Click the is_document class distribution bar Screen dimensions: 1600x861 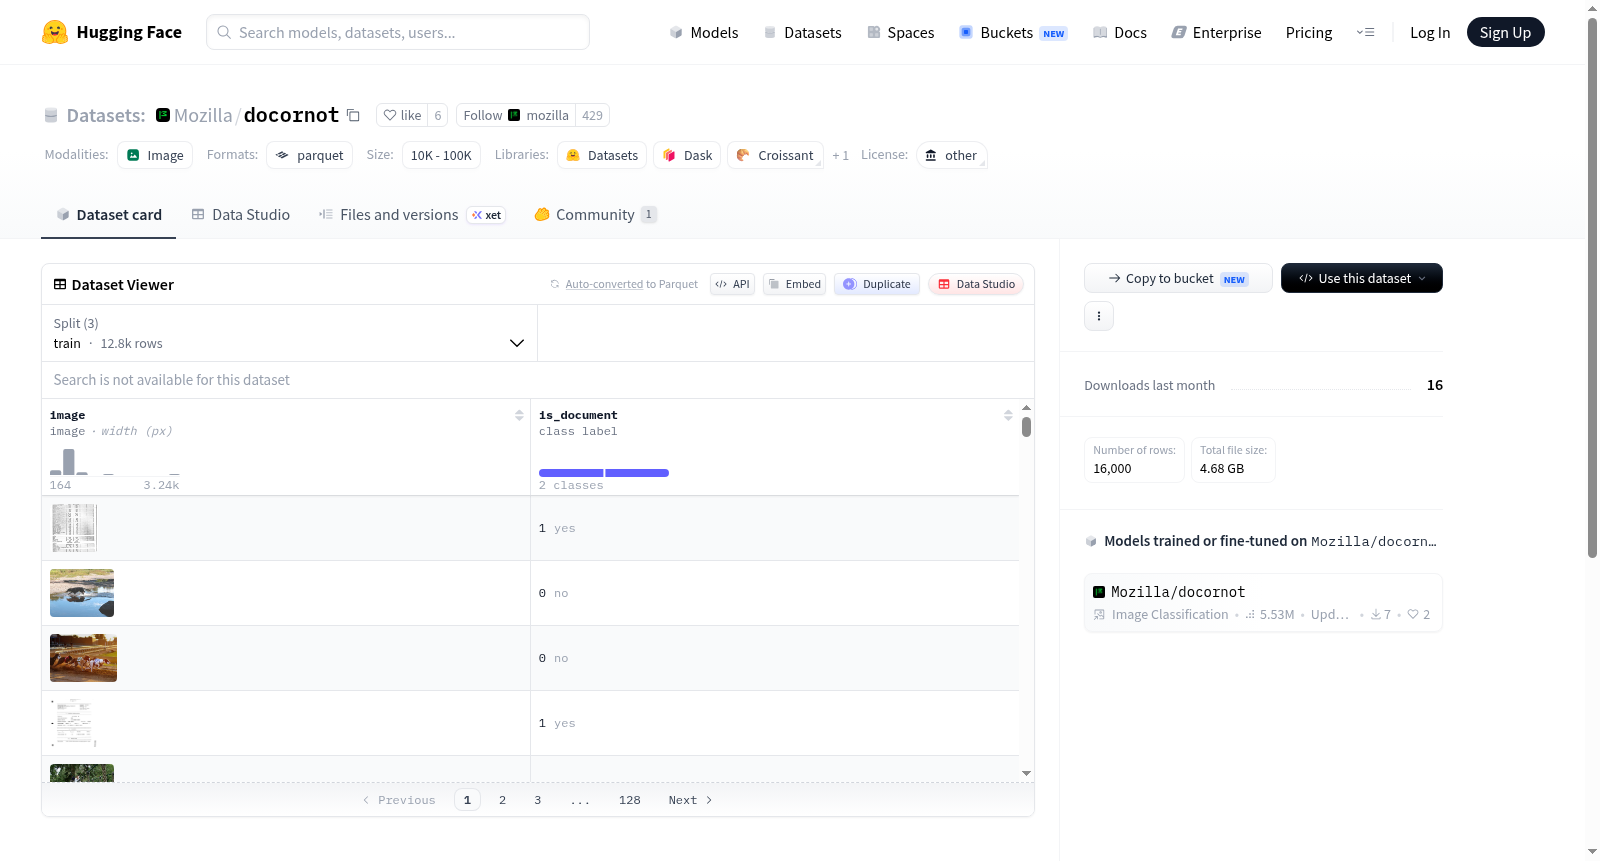click(604, 472)
